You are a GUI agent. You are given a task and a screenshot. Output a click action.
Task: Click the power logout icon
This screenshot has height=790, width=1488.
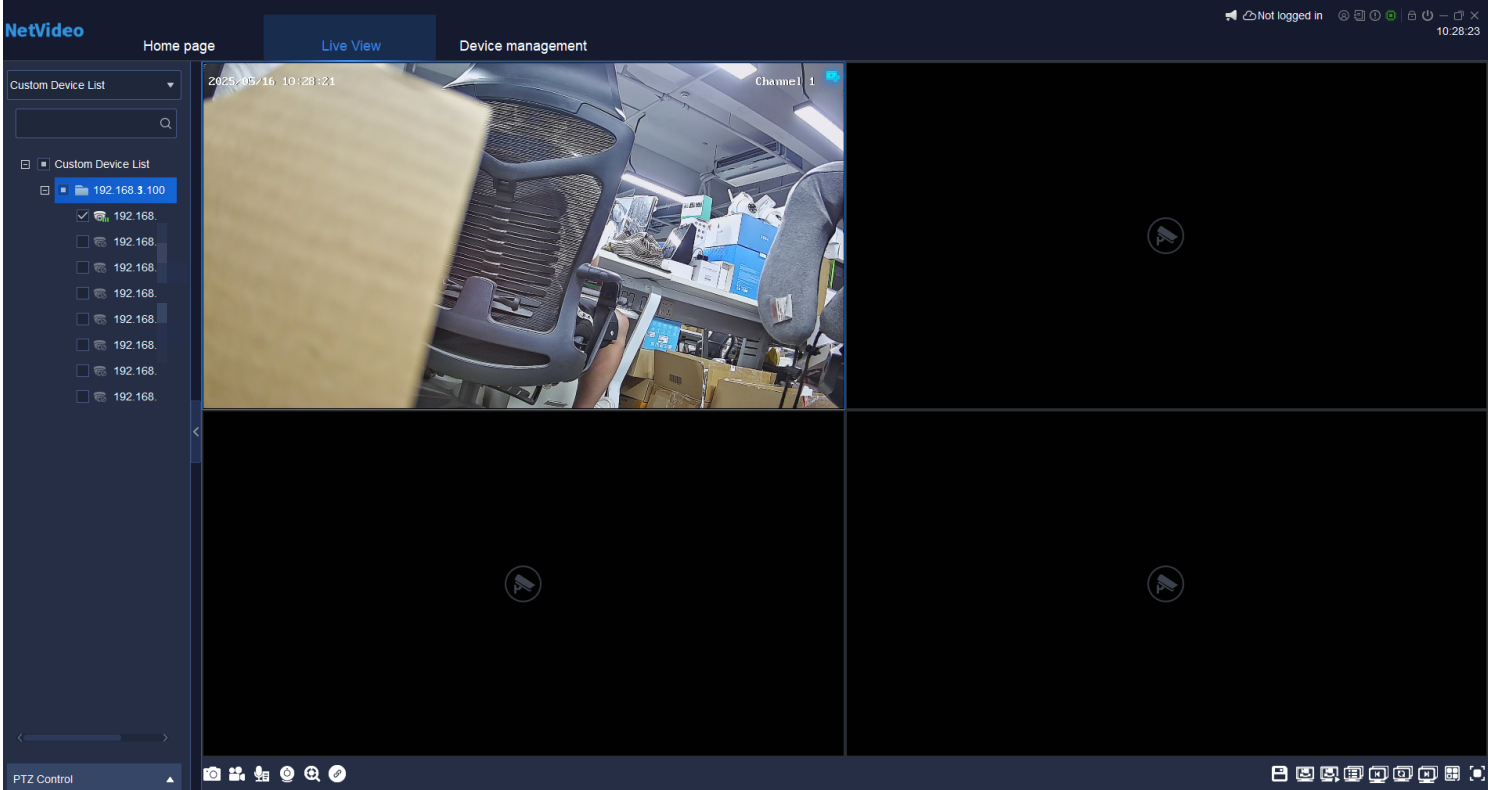click(x=1428, y=16)
